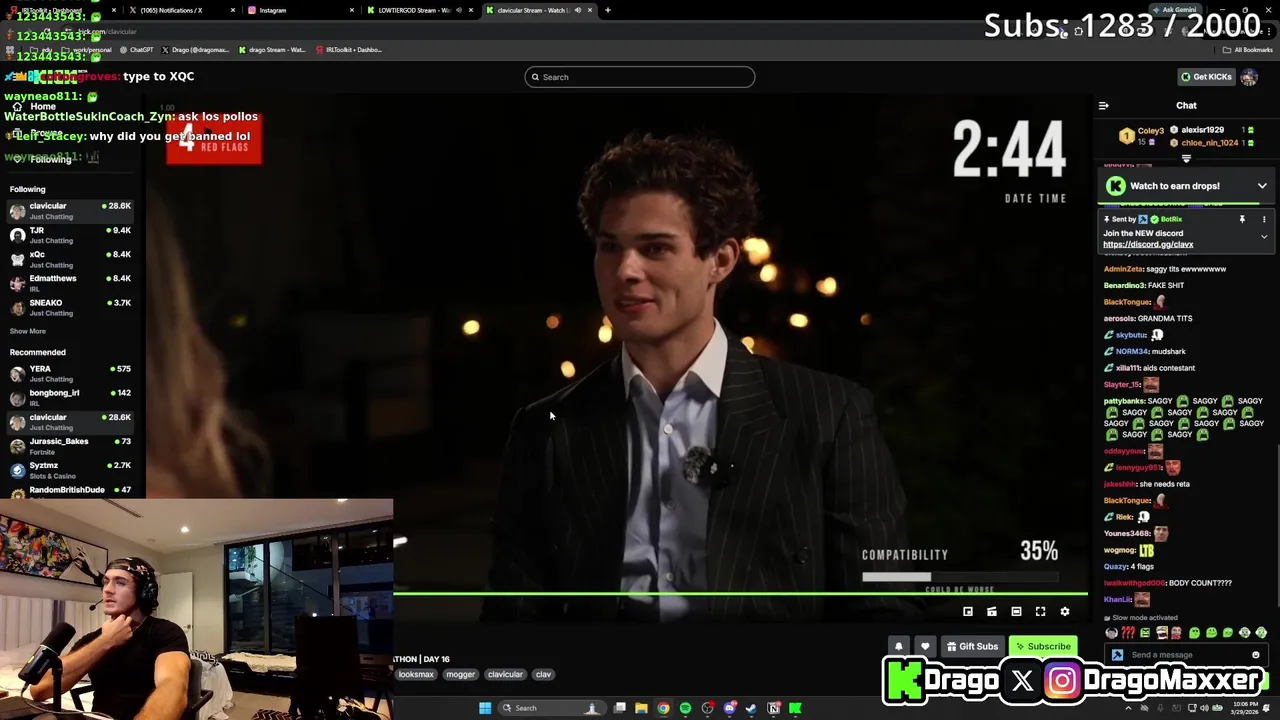Open the video player settings gear
The width and height of the screenshot is (1280, 720).
click(1064, 612)
